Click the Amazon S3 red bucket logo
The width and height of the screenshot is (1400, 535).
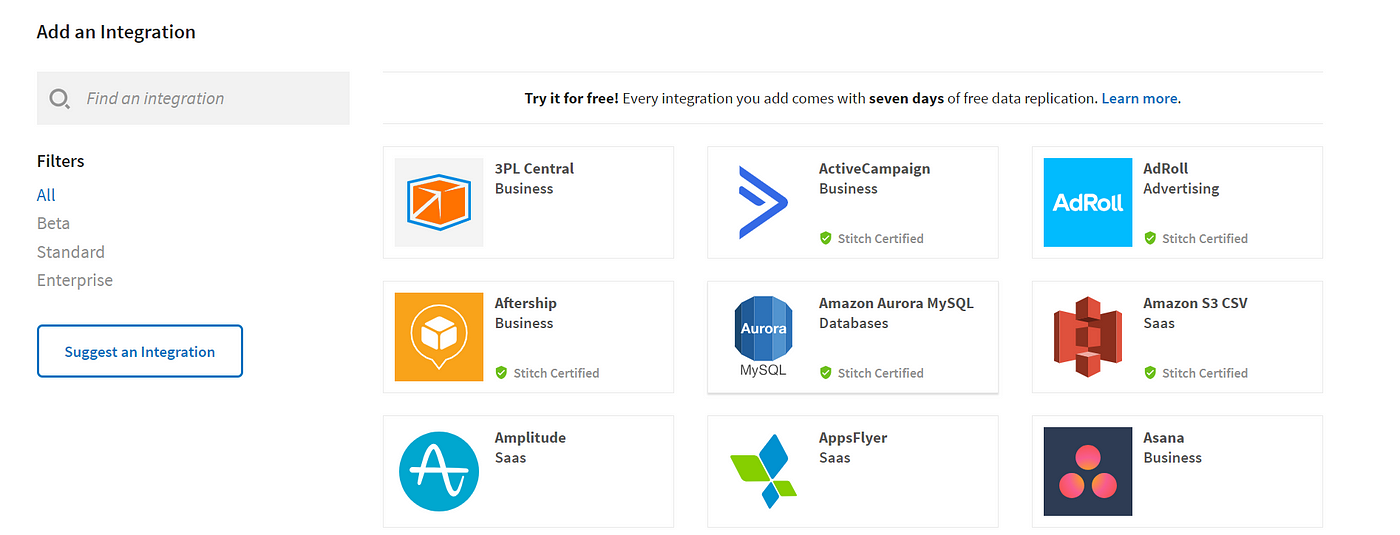1088,337
